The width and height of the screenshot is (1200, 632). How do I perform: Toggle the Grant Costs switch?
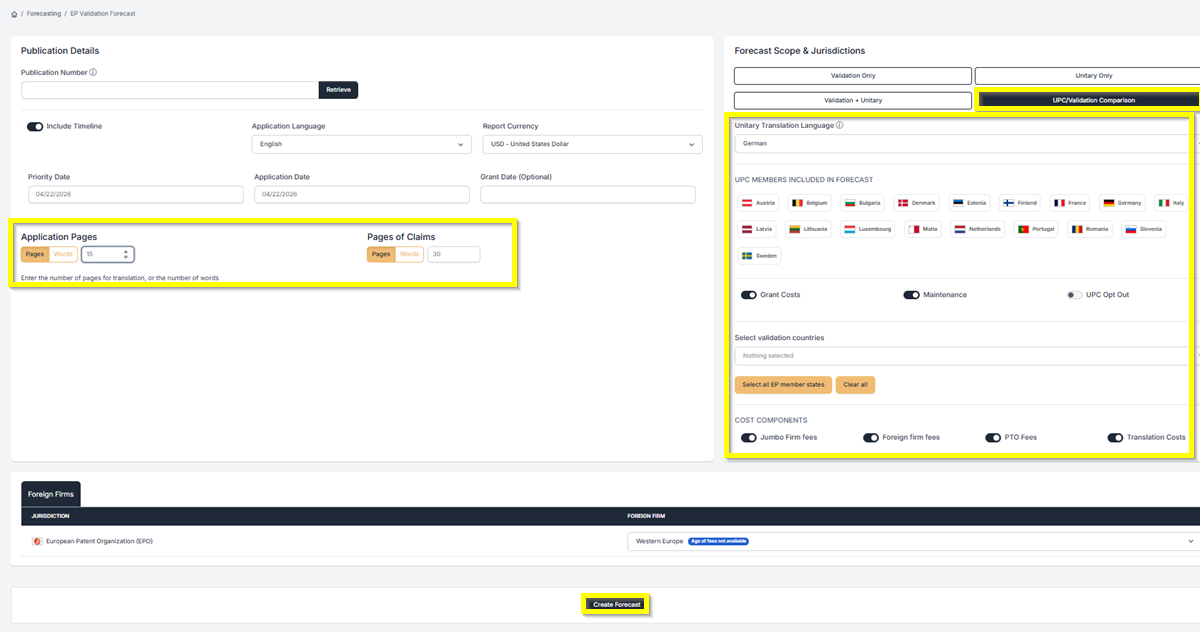(749, 295)
